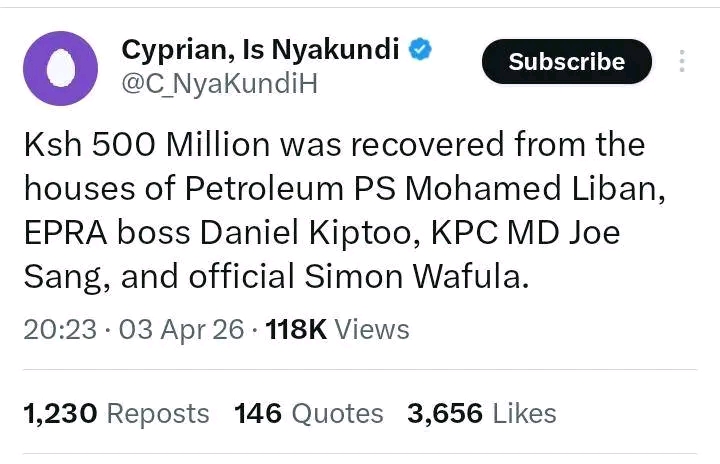720x464 pixels.
Task: Open the purple egg profile avatar
Action: pyautogui.click(x=60, y=69)
